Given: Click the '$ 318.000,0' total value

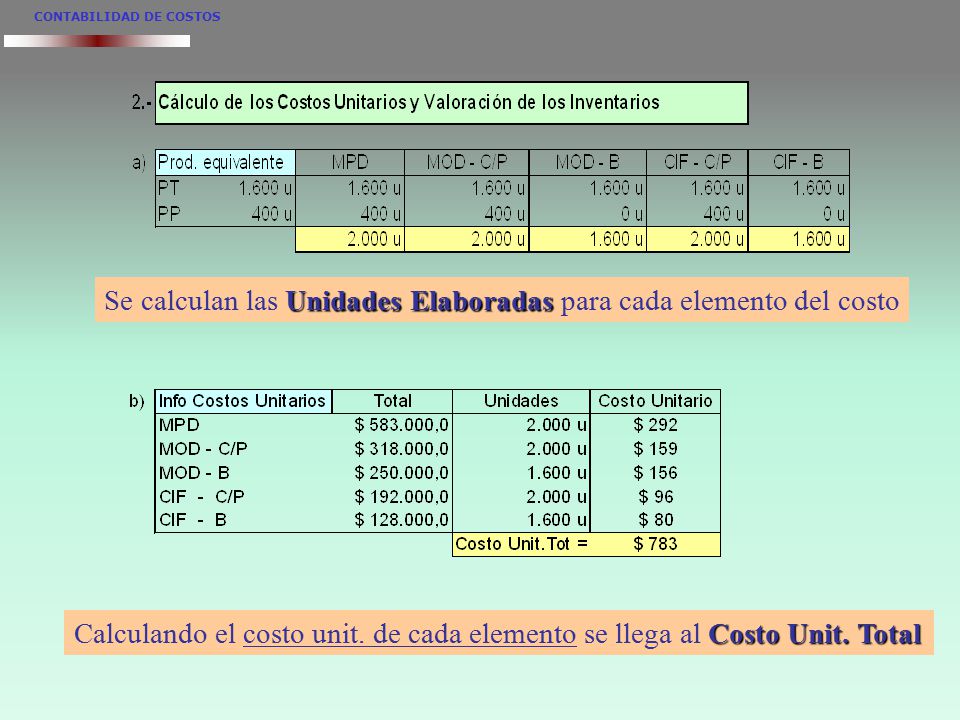Looking at the screenshot, I should coord(402,449).
